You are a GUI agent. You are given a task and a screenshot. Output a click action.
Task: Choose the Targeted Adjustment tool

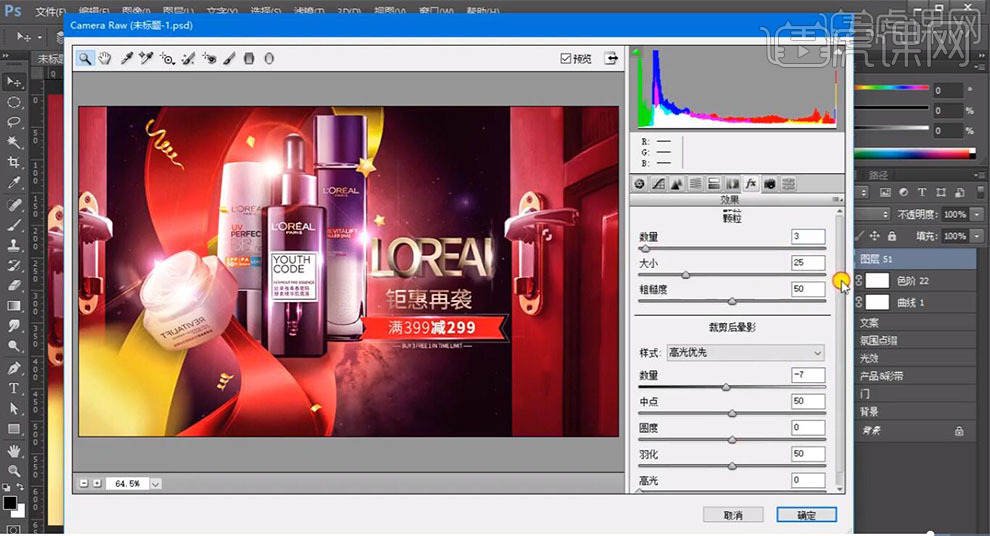tap(167, 59)
